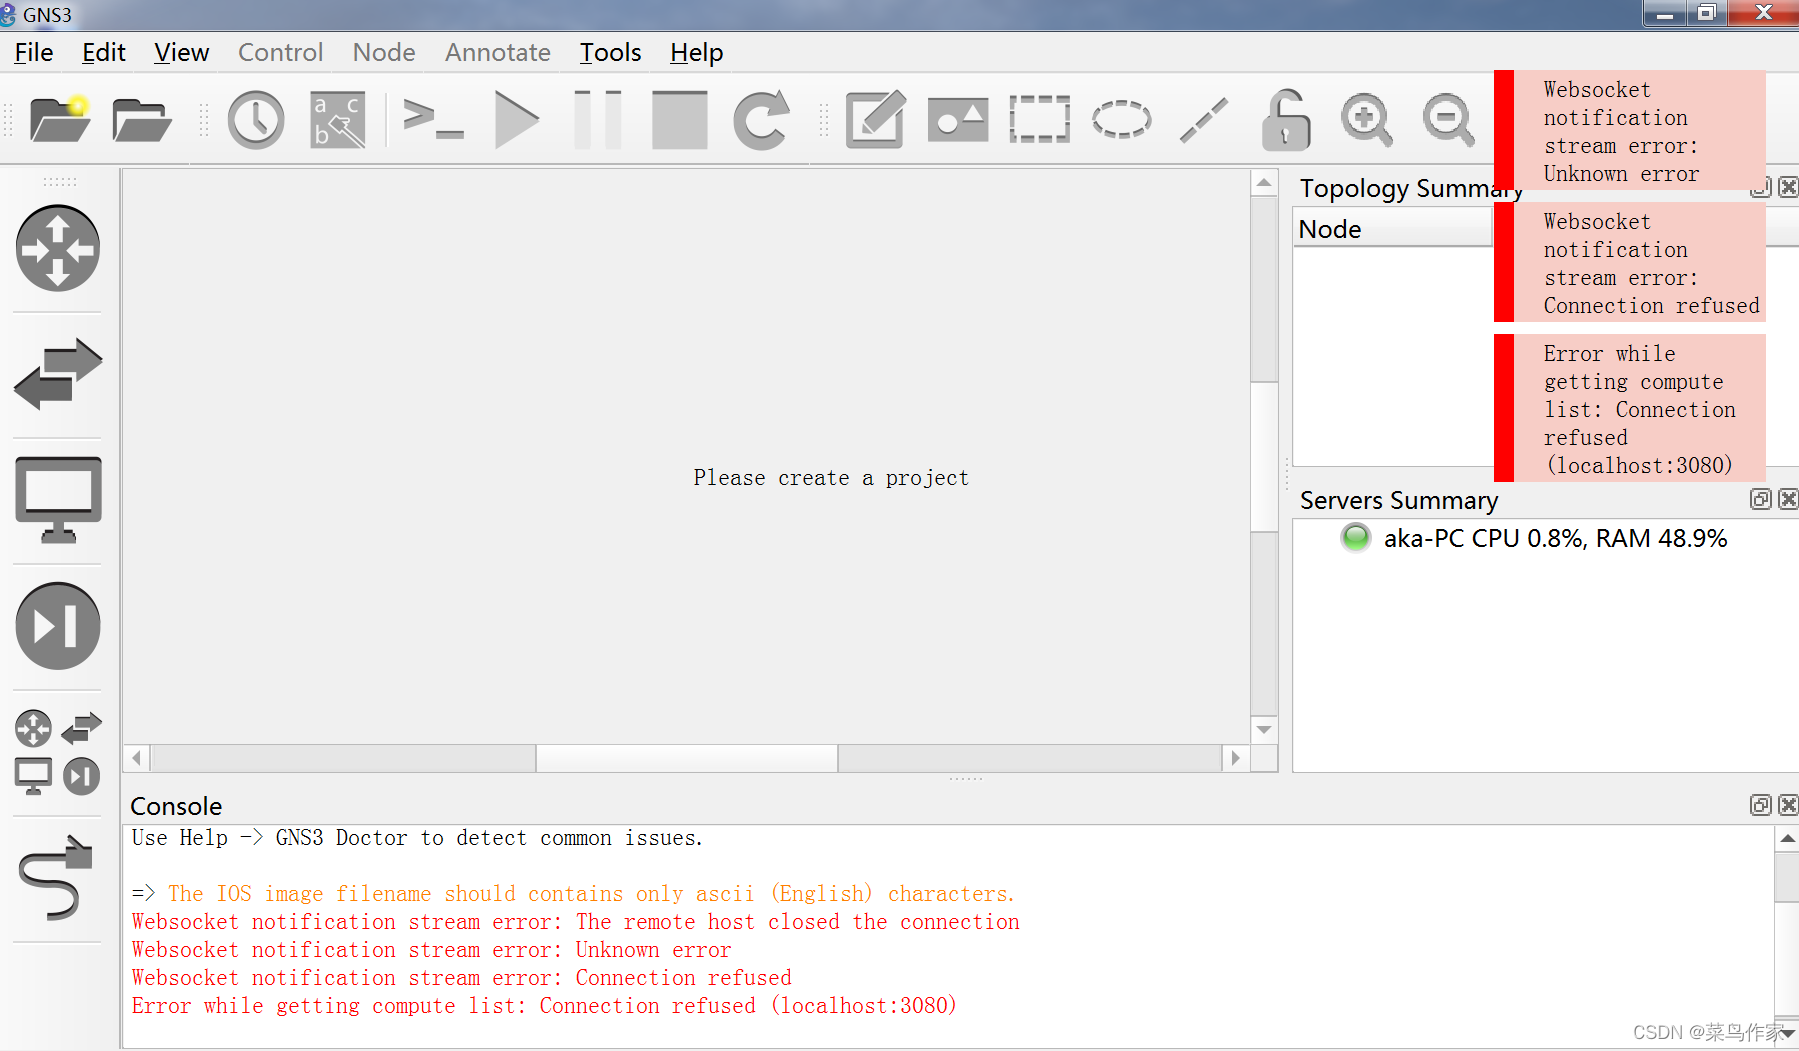Click the workspace horizontal scrollbar thumb
The image size is (1799, 1051).
pos(687,758)
